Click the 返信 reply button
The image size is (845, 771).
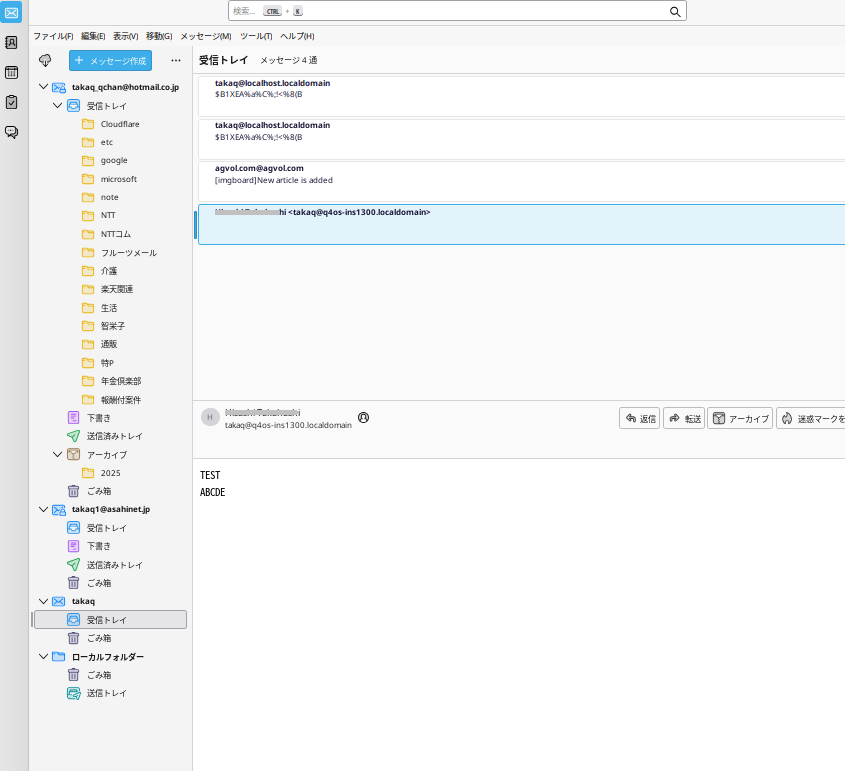639,418
